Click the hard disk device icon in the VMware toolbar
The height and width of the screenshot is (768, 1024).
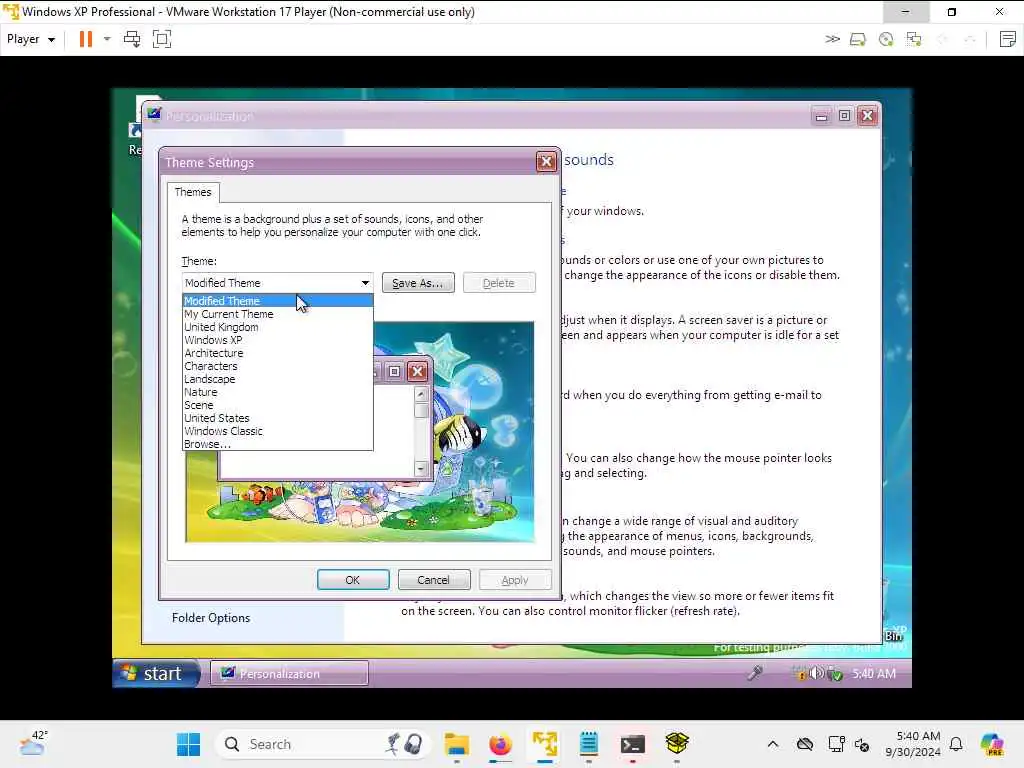(857, 40)
